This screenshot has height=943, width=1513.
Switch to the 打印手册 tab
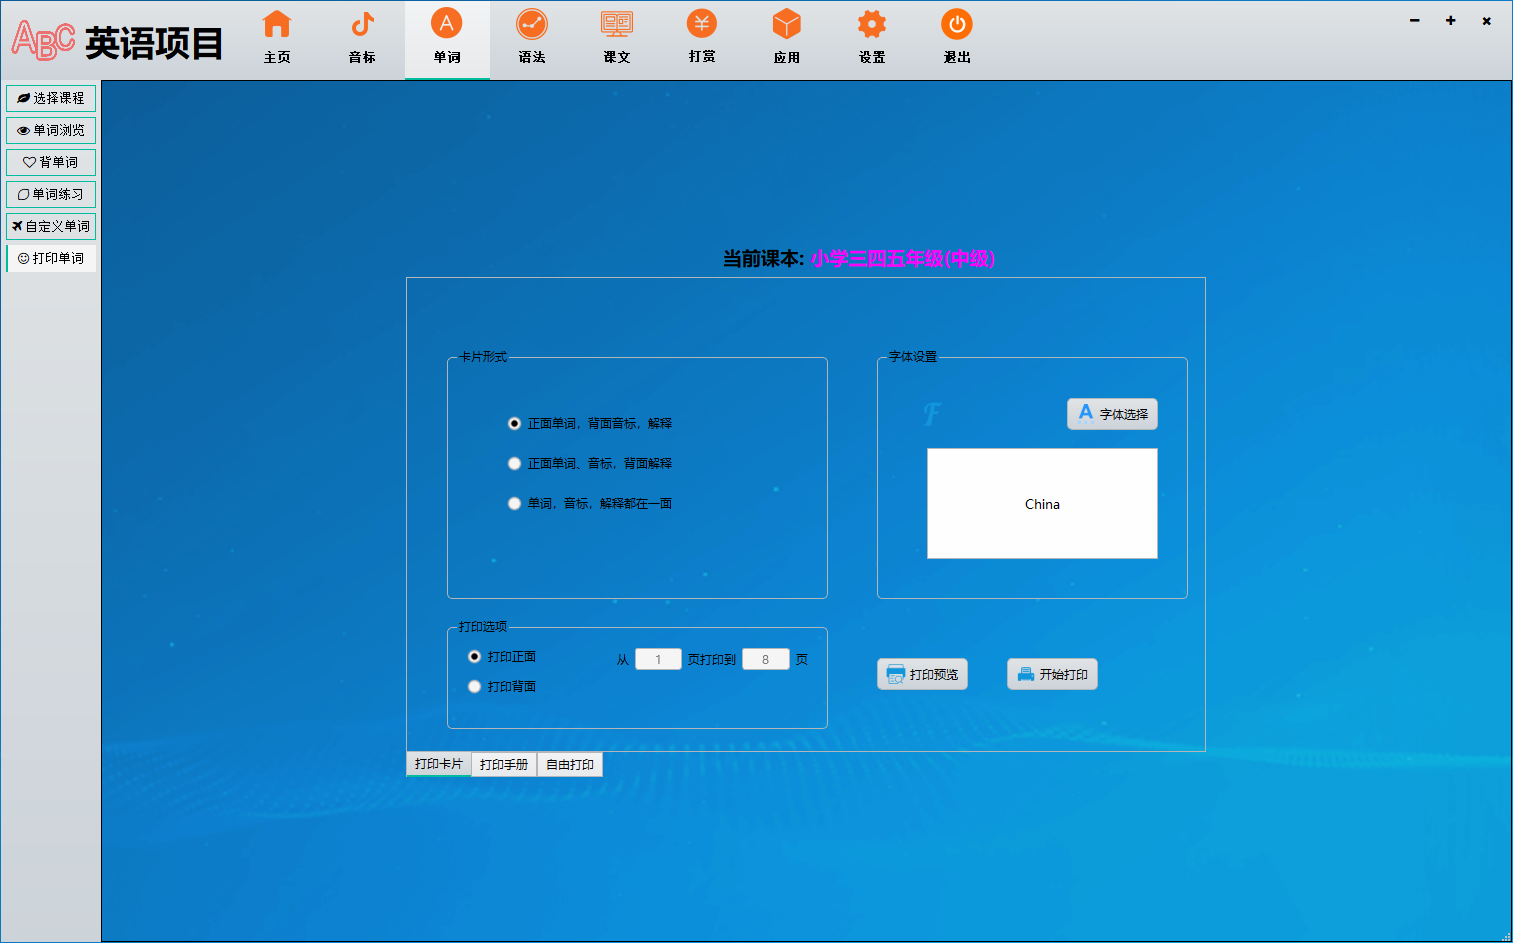(504, 764)
